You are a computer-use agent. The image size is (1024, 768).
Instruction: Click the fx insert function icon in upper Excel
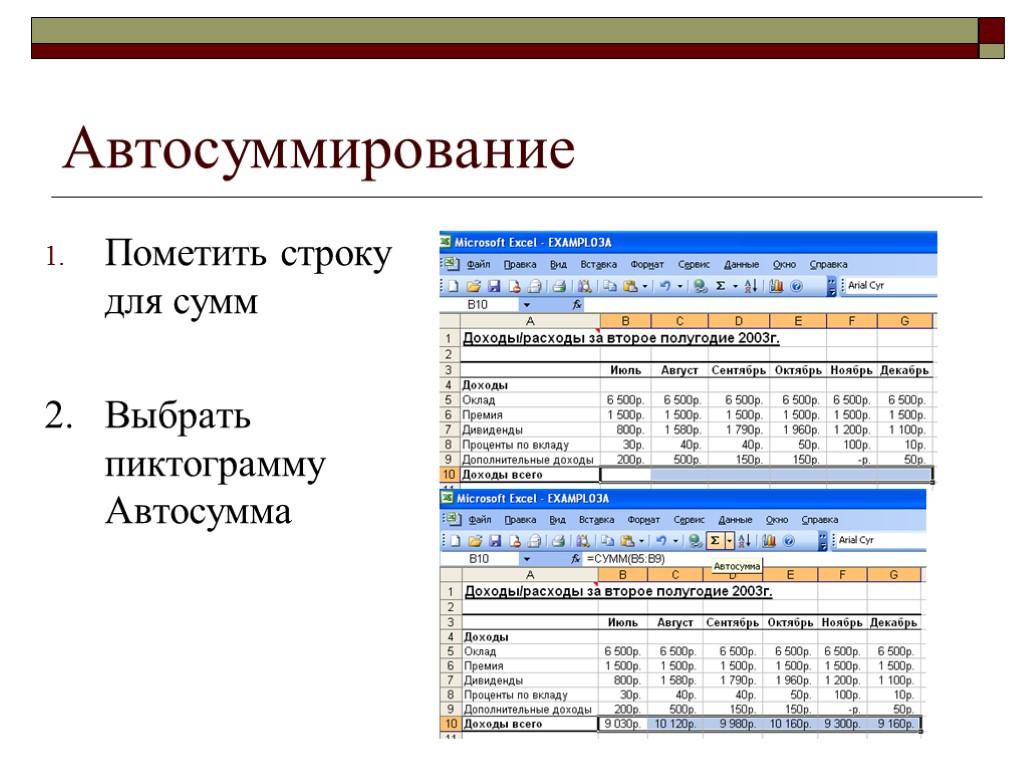pos(577,305)
